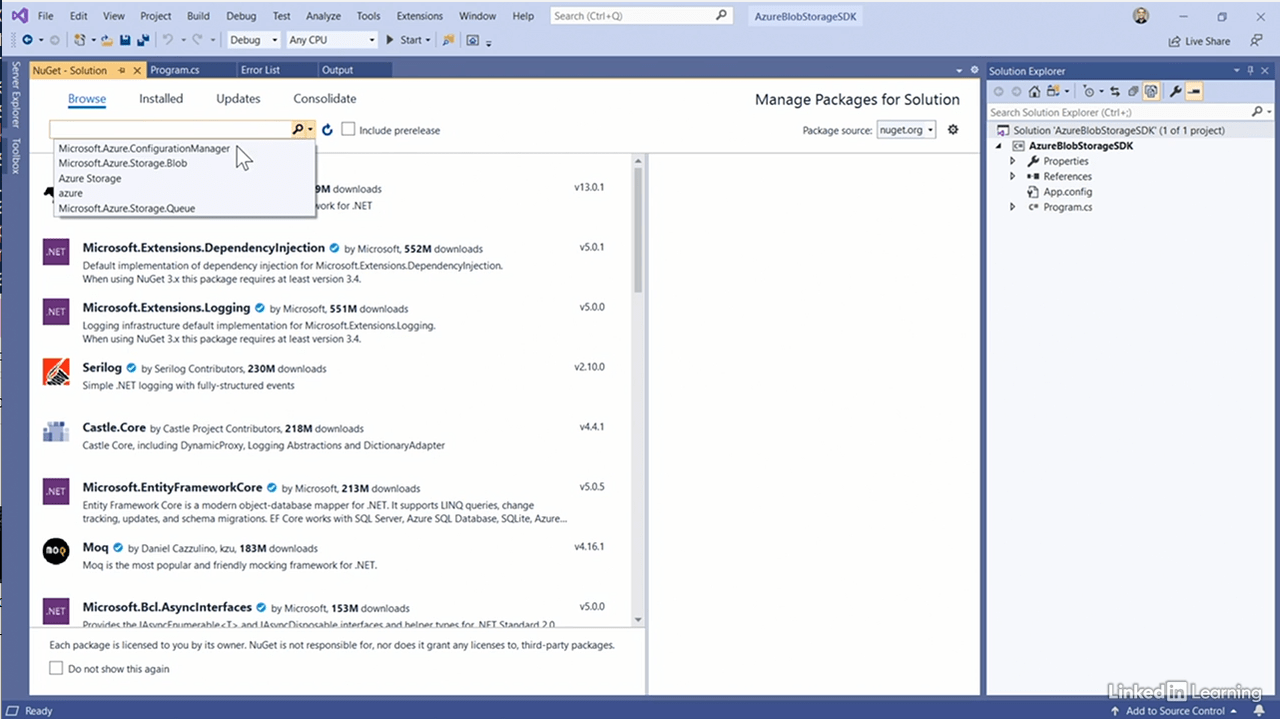Click the user account avatar

pos(1141,16)
